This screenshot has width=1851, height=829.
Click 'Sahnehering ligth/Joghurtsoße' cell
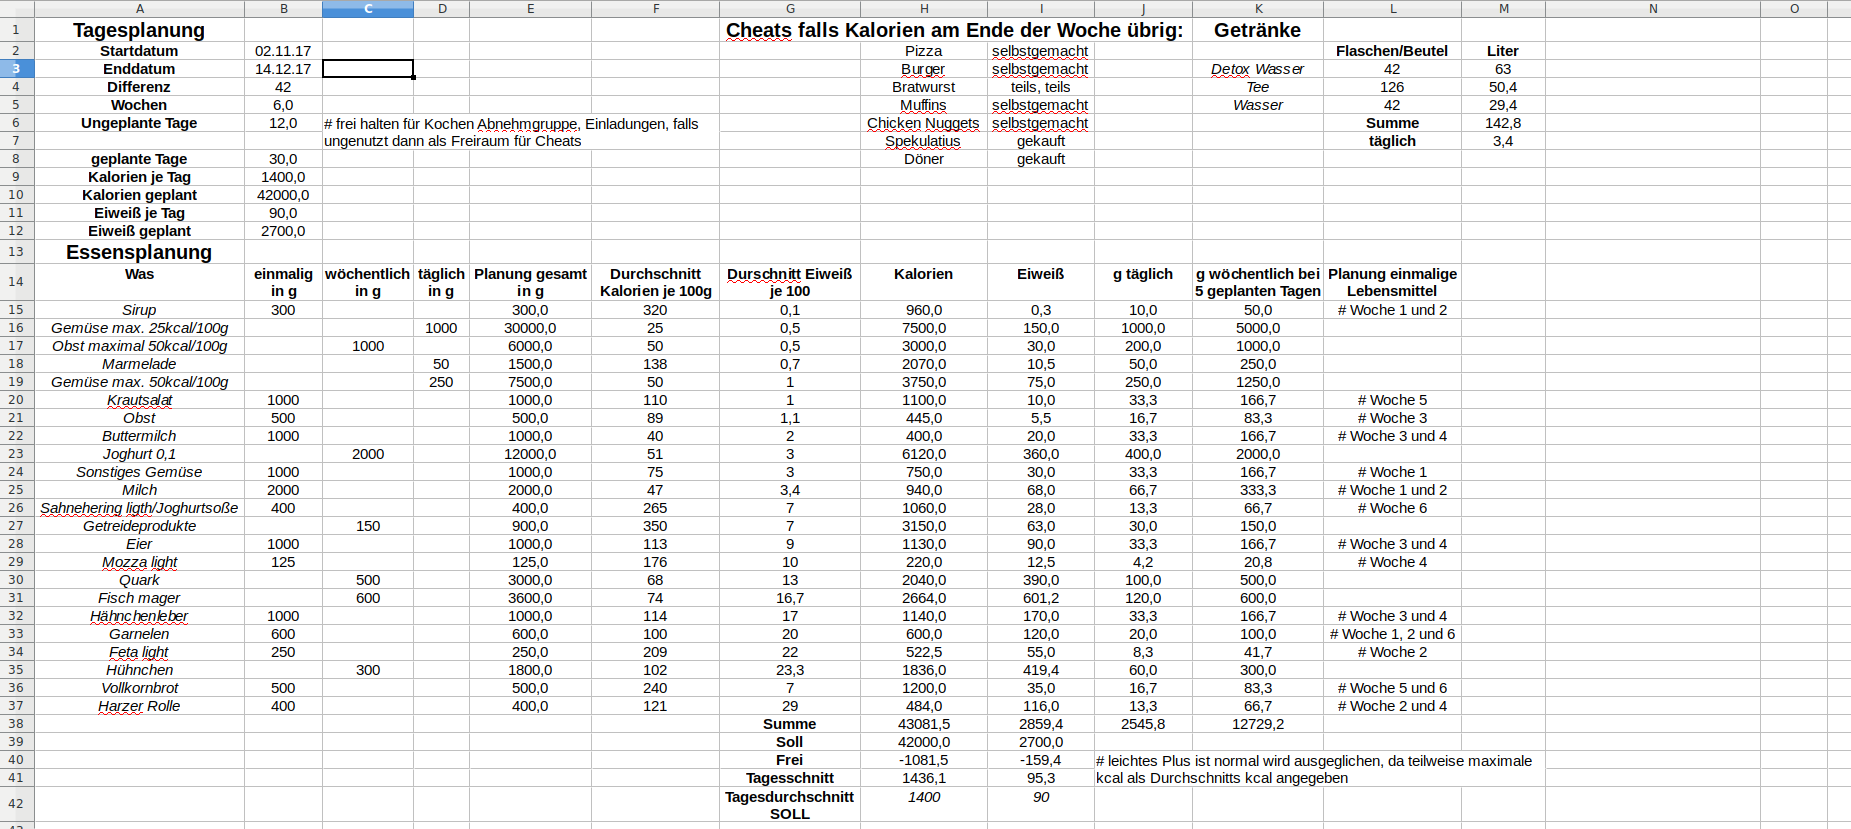(139, 508)
